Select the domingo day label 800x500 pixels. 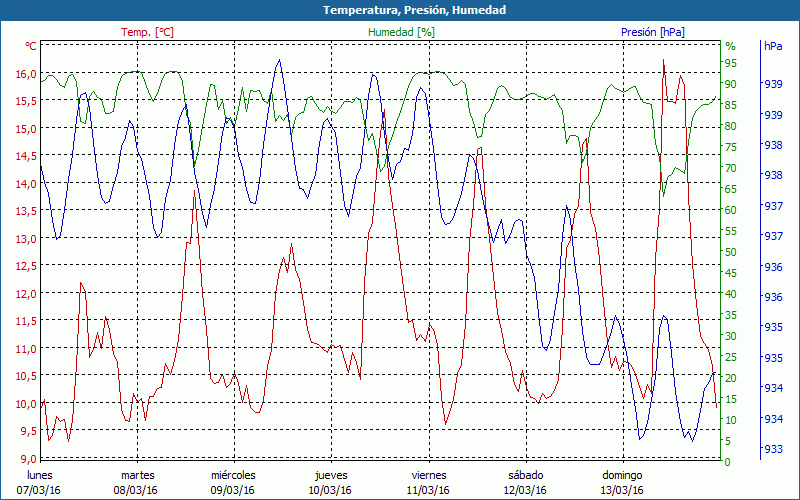pyautogui.click(x=622, y=475)
